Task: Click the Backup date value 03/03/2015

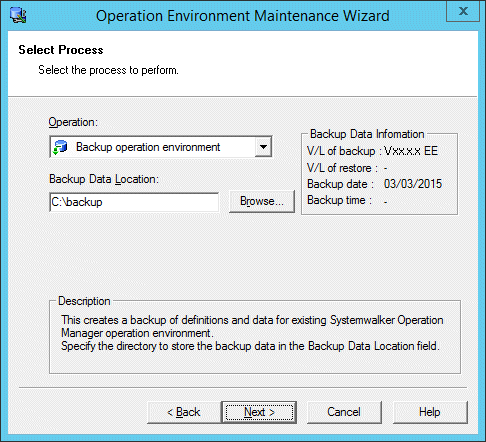Action: point(413,184)
